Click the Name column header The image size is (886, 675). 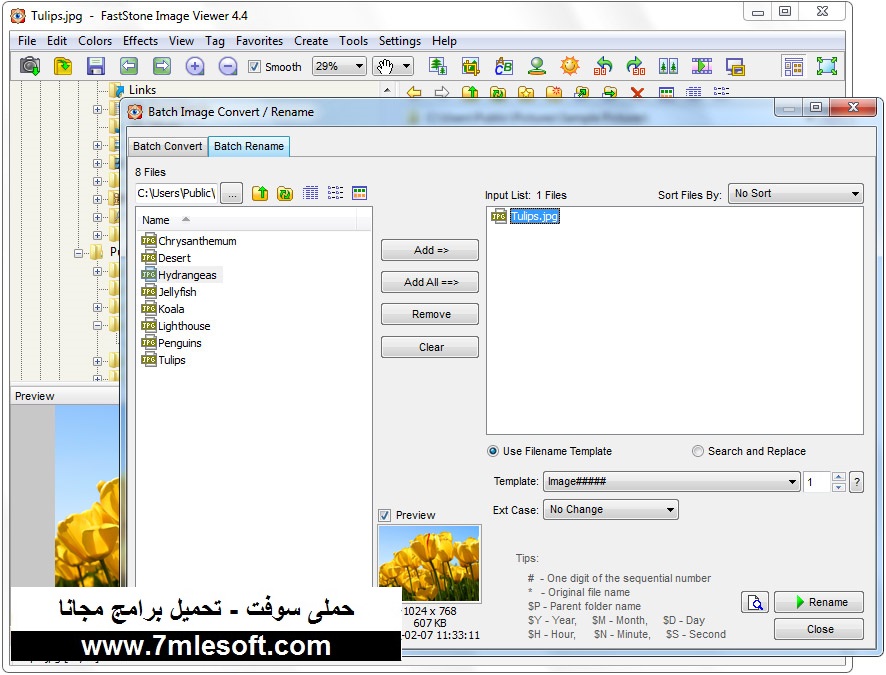pyautogui.click(x=246, y=220)
